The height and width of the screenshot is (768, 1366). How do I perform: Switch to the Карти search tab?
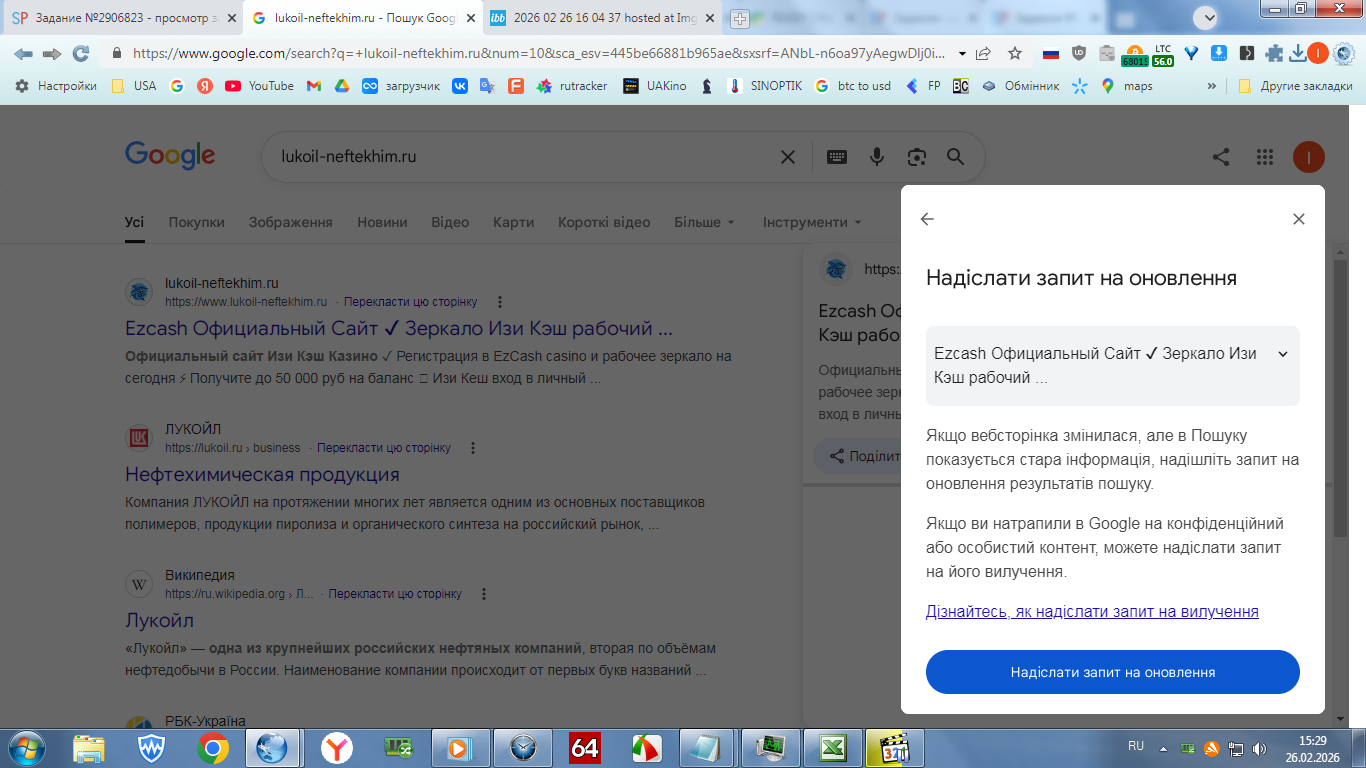click(x=514, y=222)
